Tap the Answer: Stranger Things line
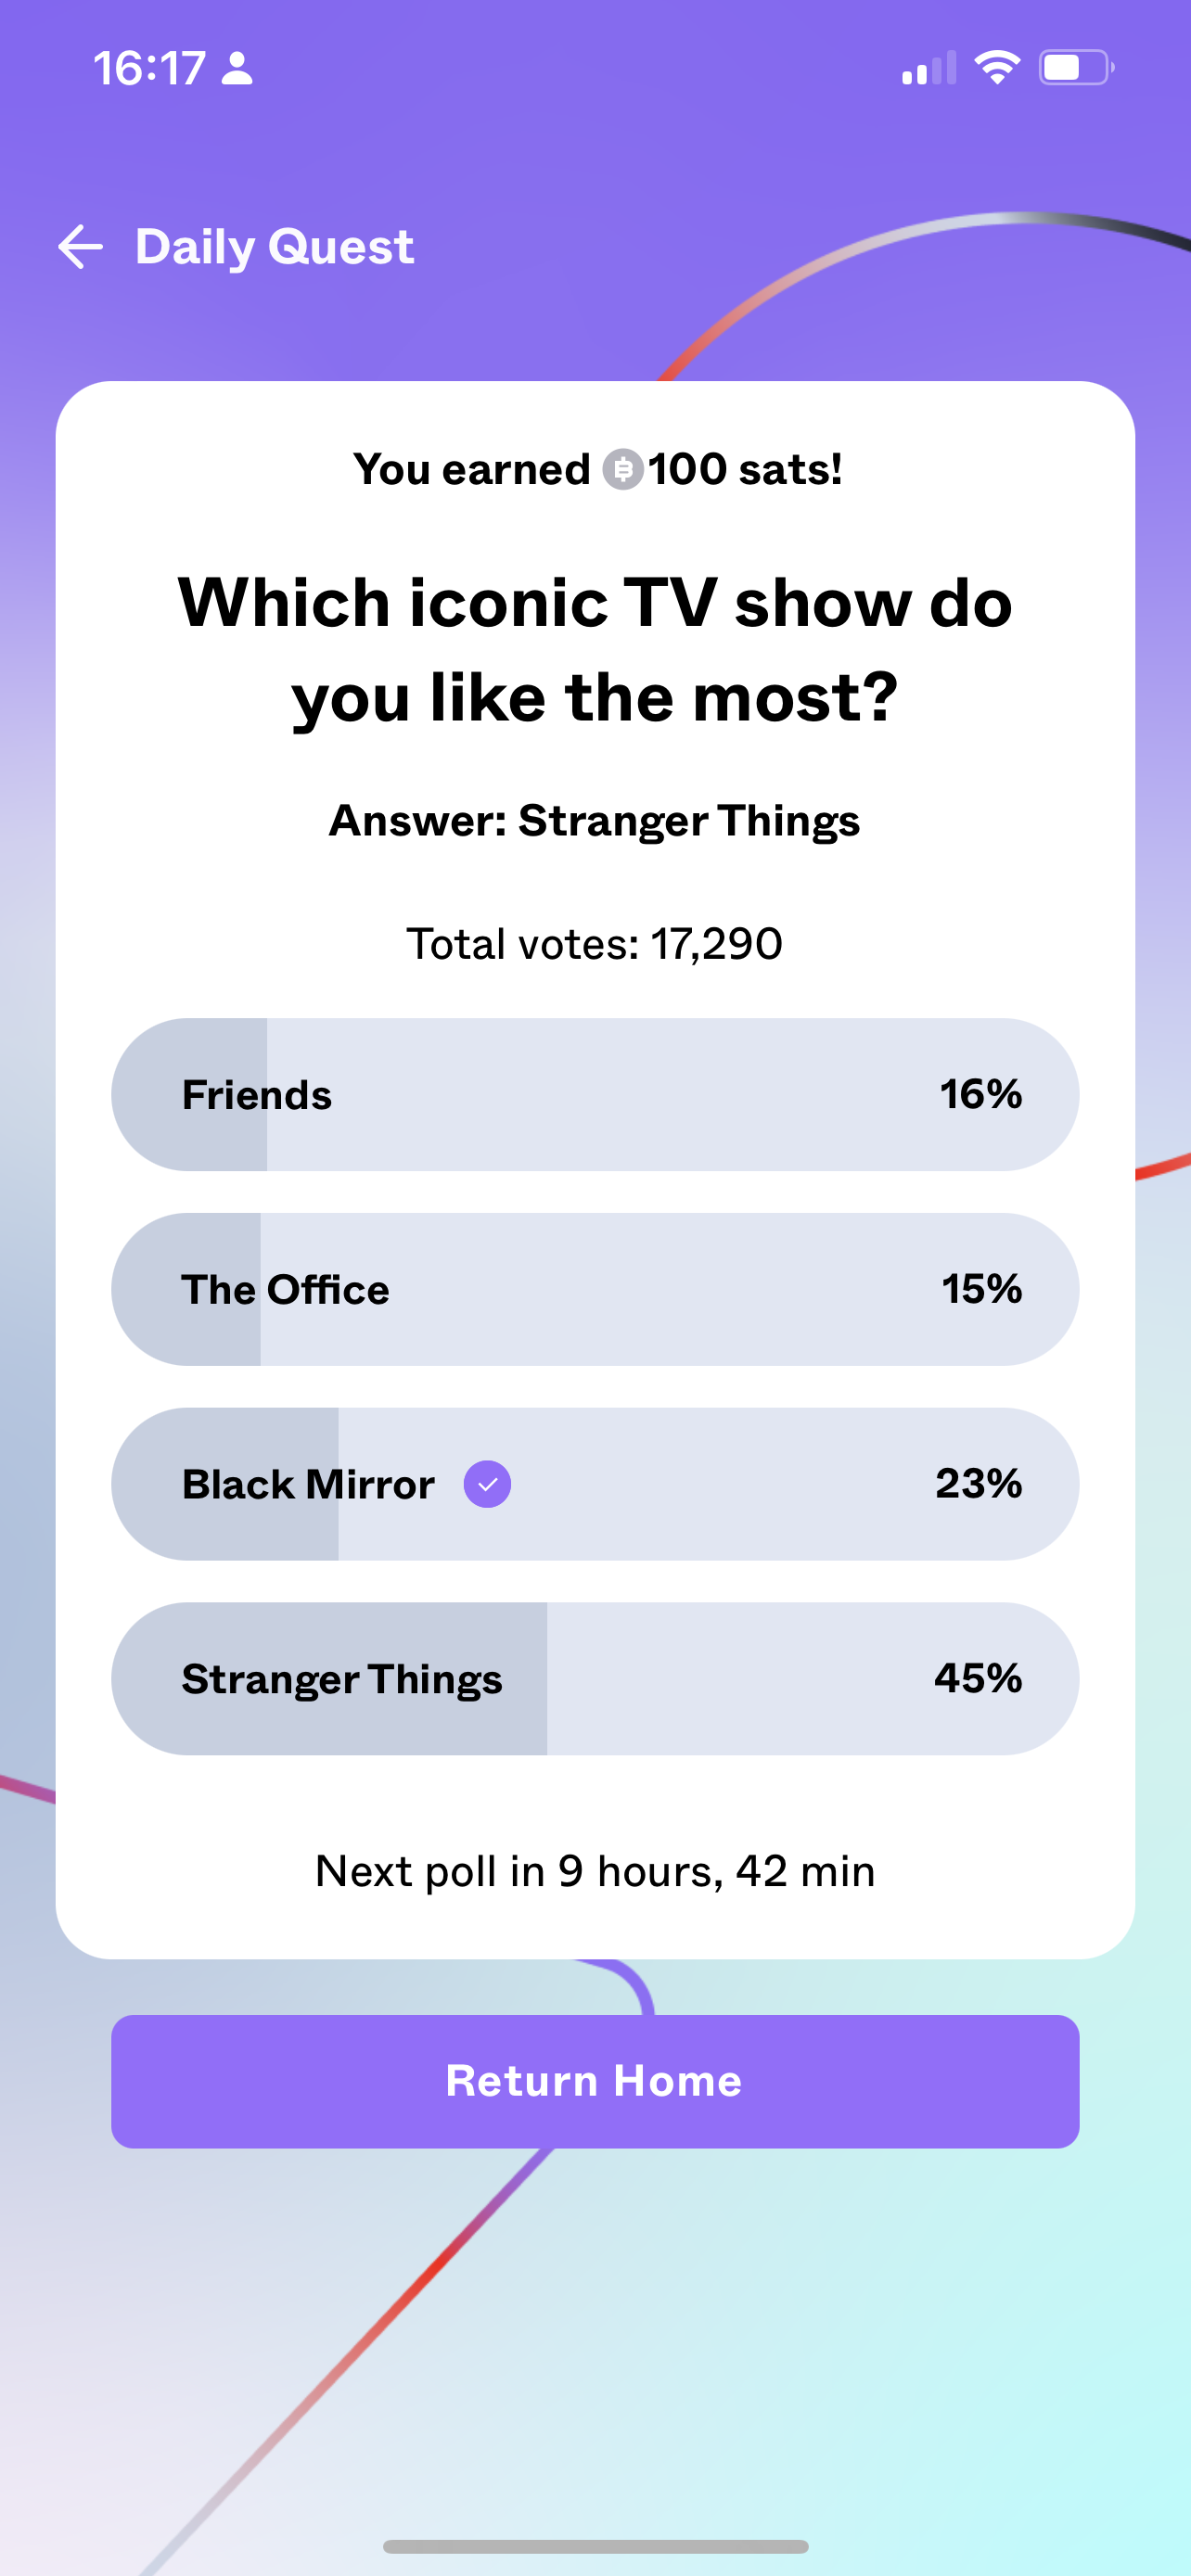The image size is (1191, 2576). pos(595,821)
